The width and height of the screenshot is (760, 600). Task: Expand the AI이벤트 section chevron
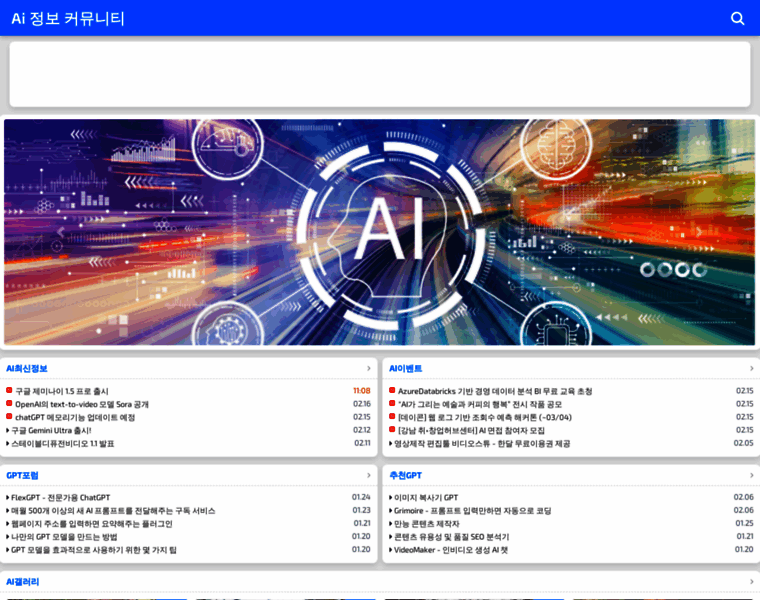tap(751, 368)
